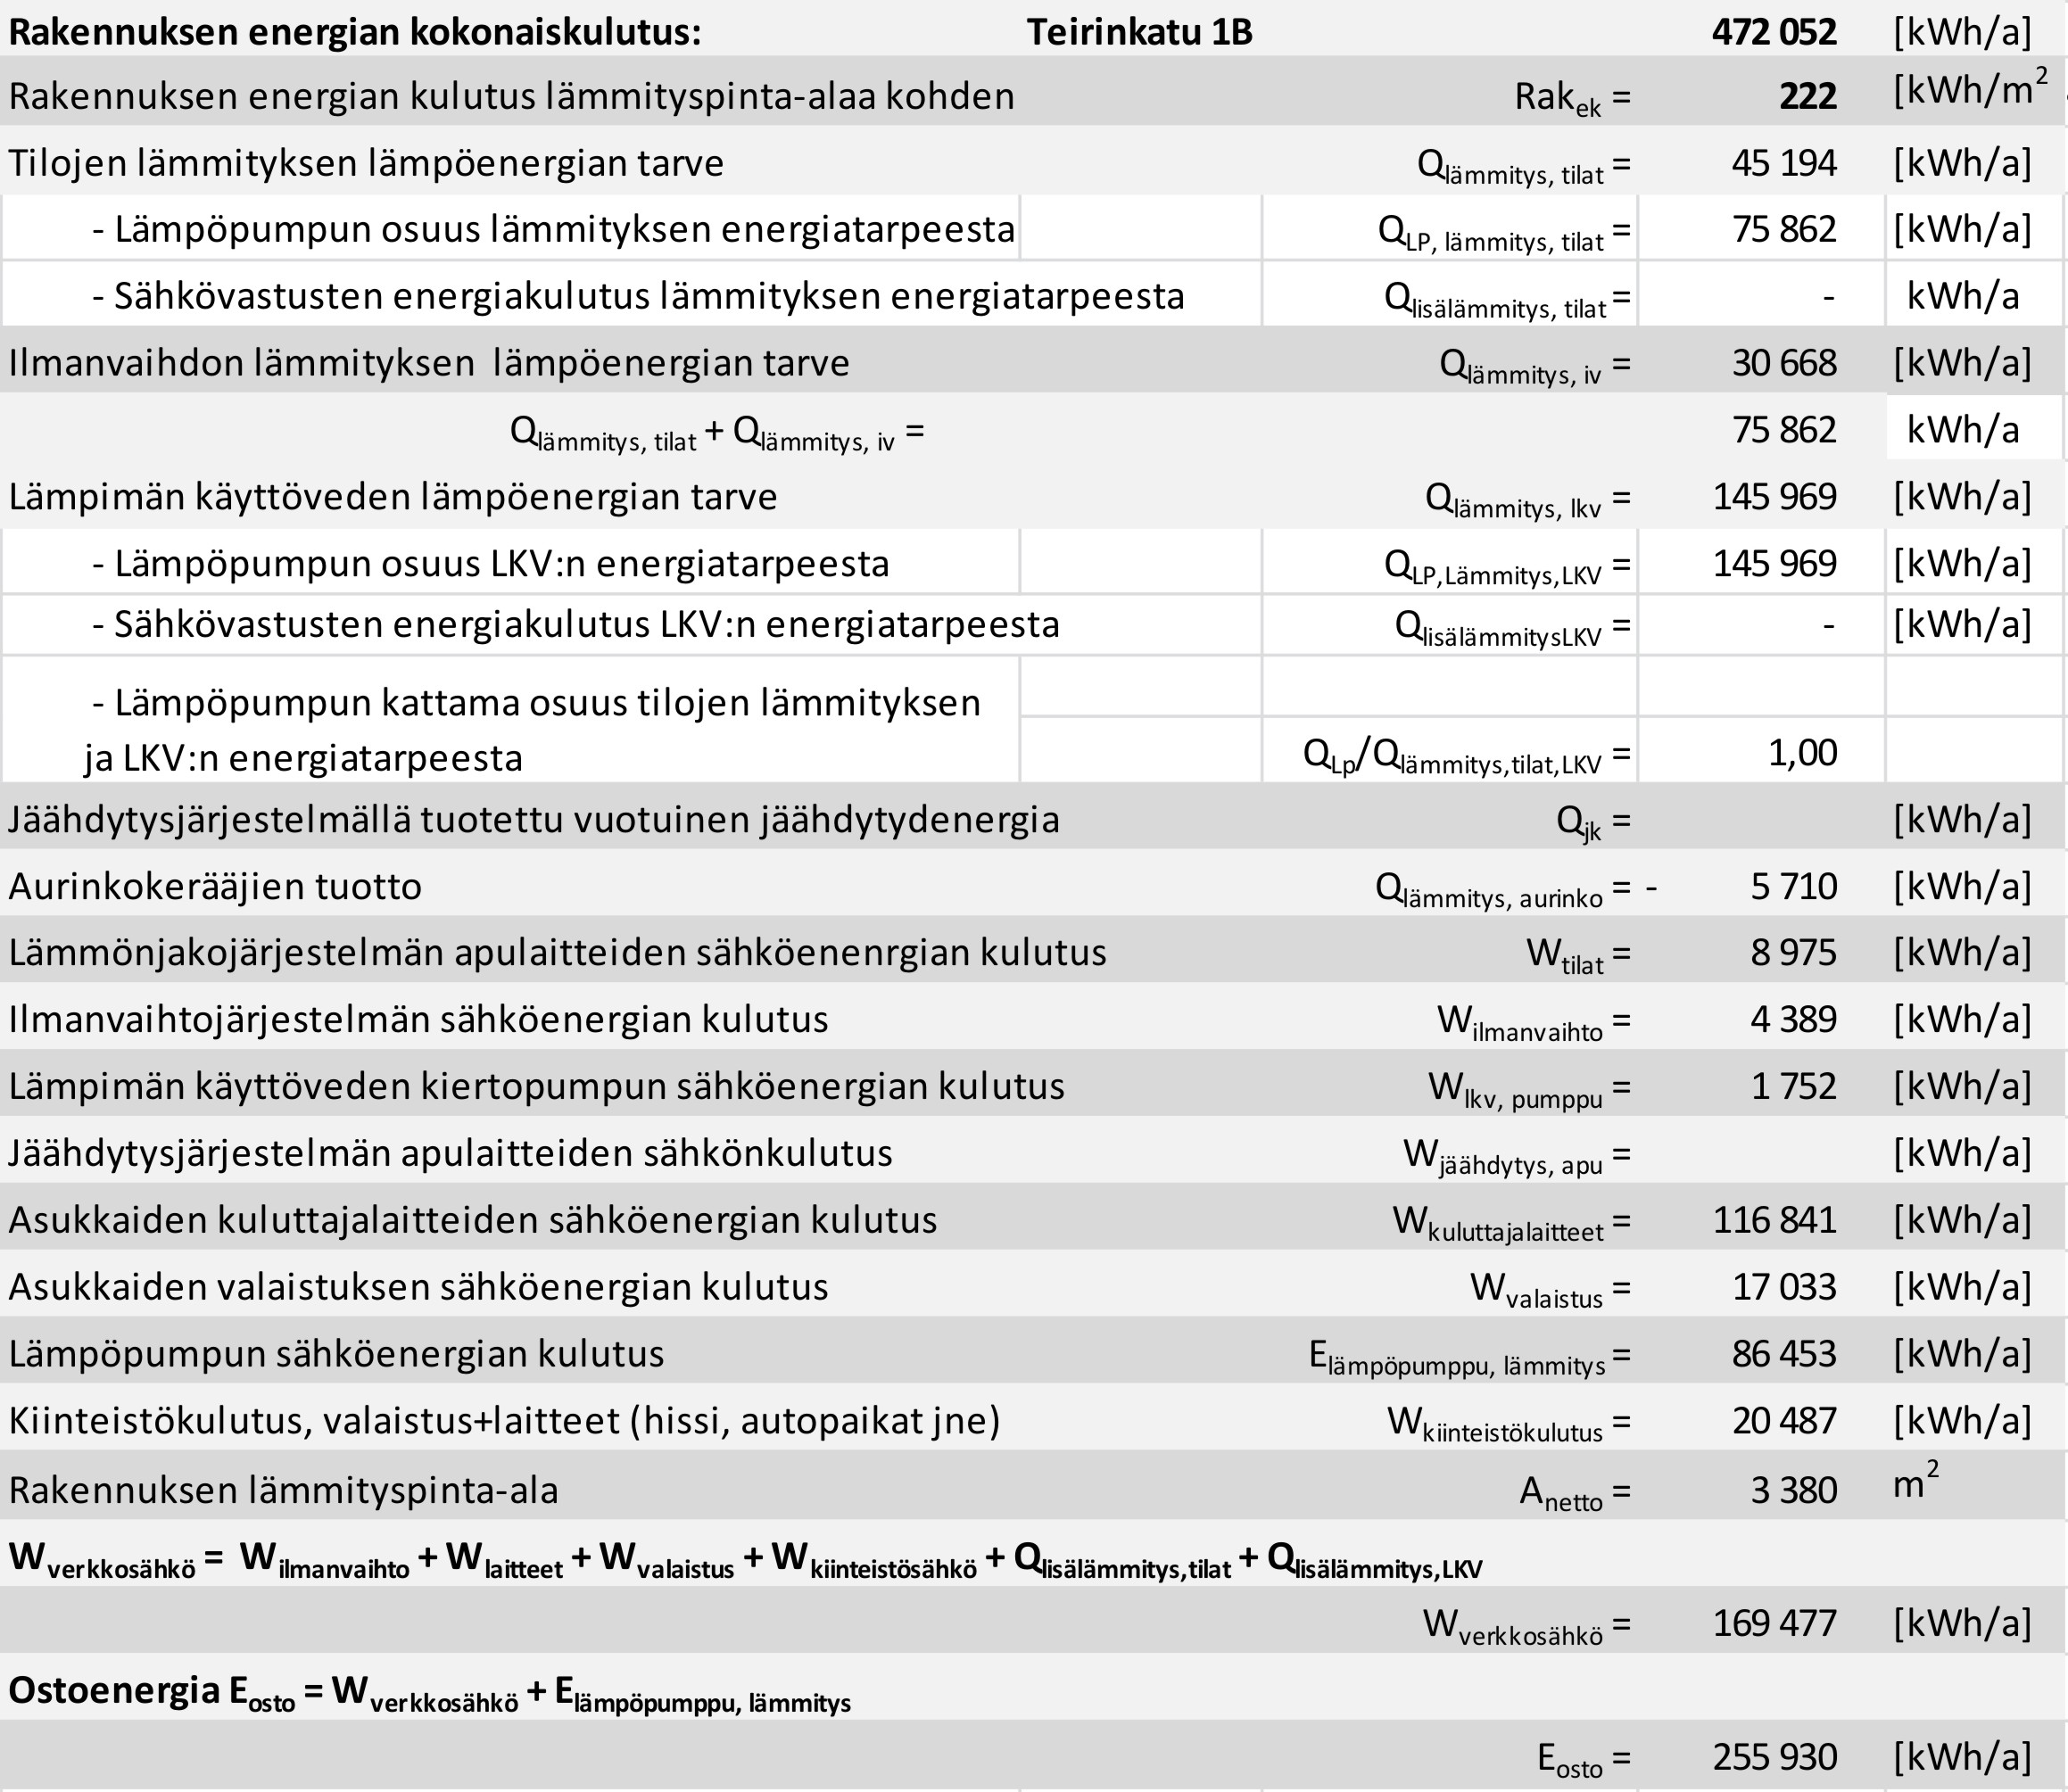Click 'Lämpöpumpun kattama osuus tilojen lämmityksen' label

click(x=536, y=702)
